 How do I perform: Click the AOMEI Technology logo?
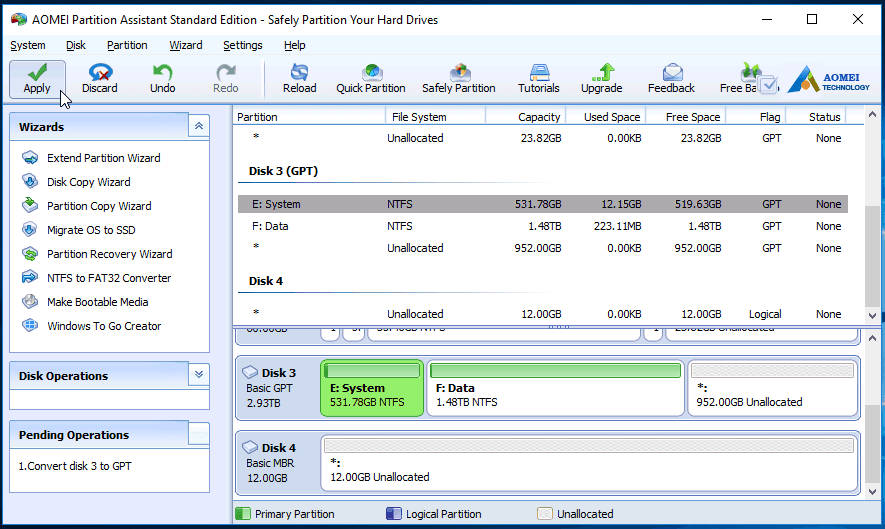point(828,80)
